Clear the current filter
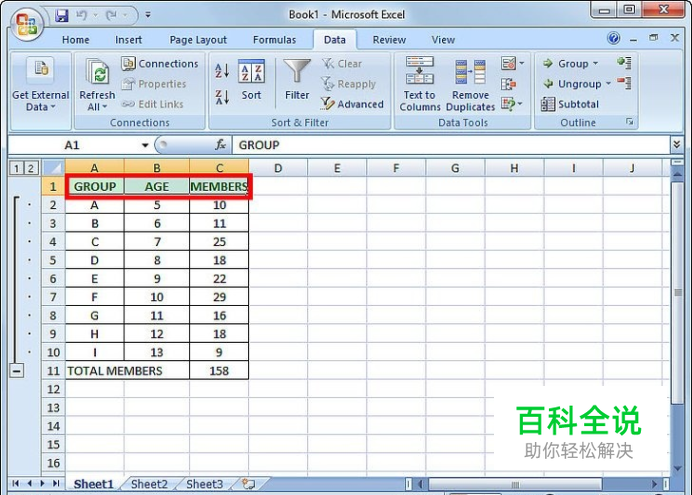 pos(342,64)
